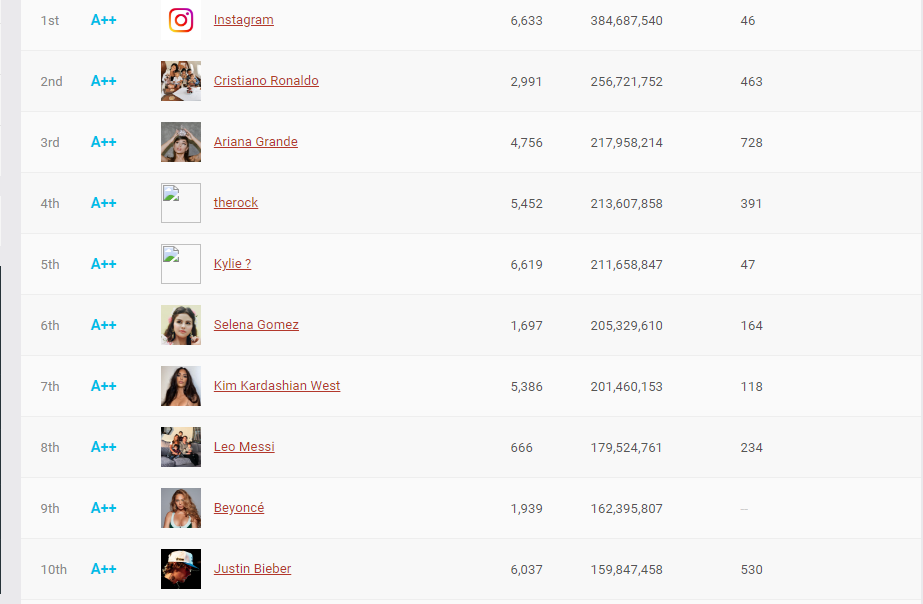Follow the Ariana Grande link

256,142
